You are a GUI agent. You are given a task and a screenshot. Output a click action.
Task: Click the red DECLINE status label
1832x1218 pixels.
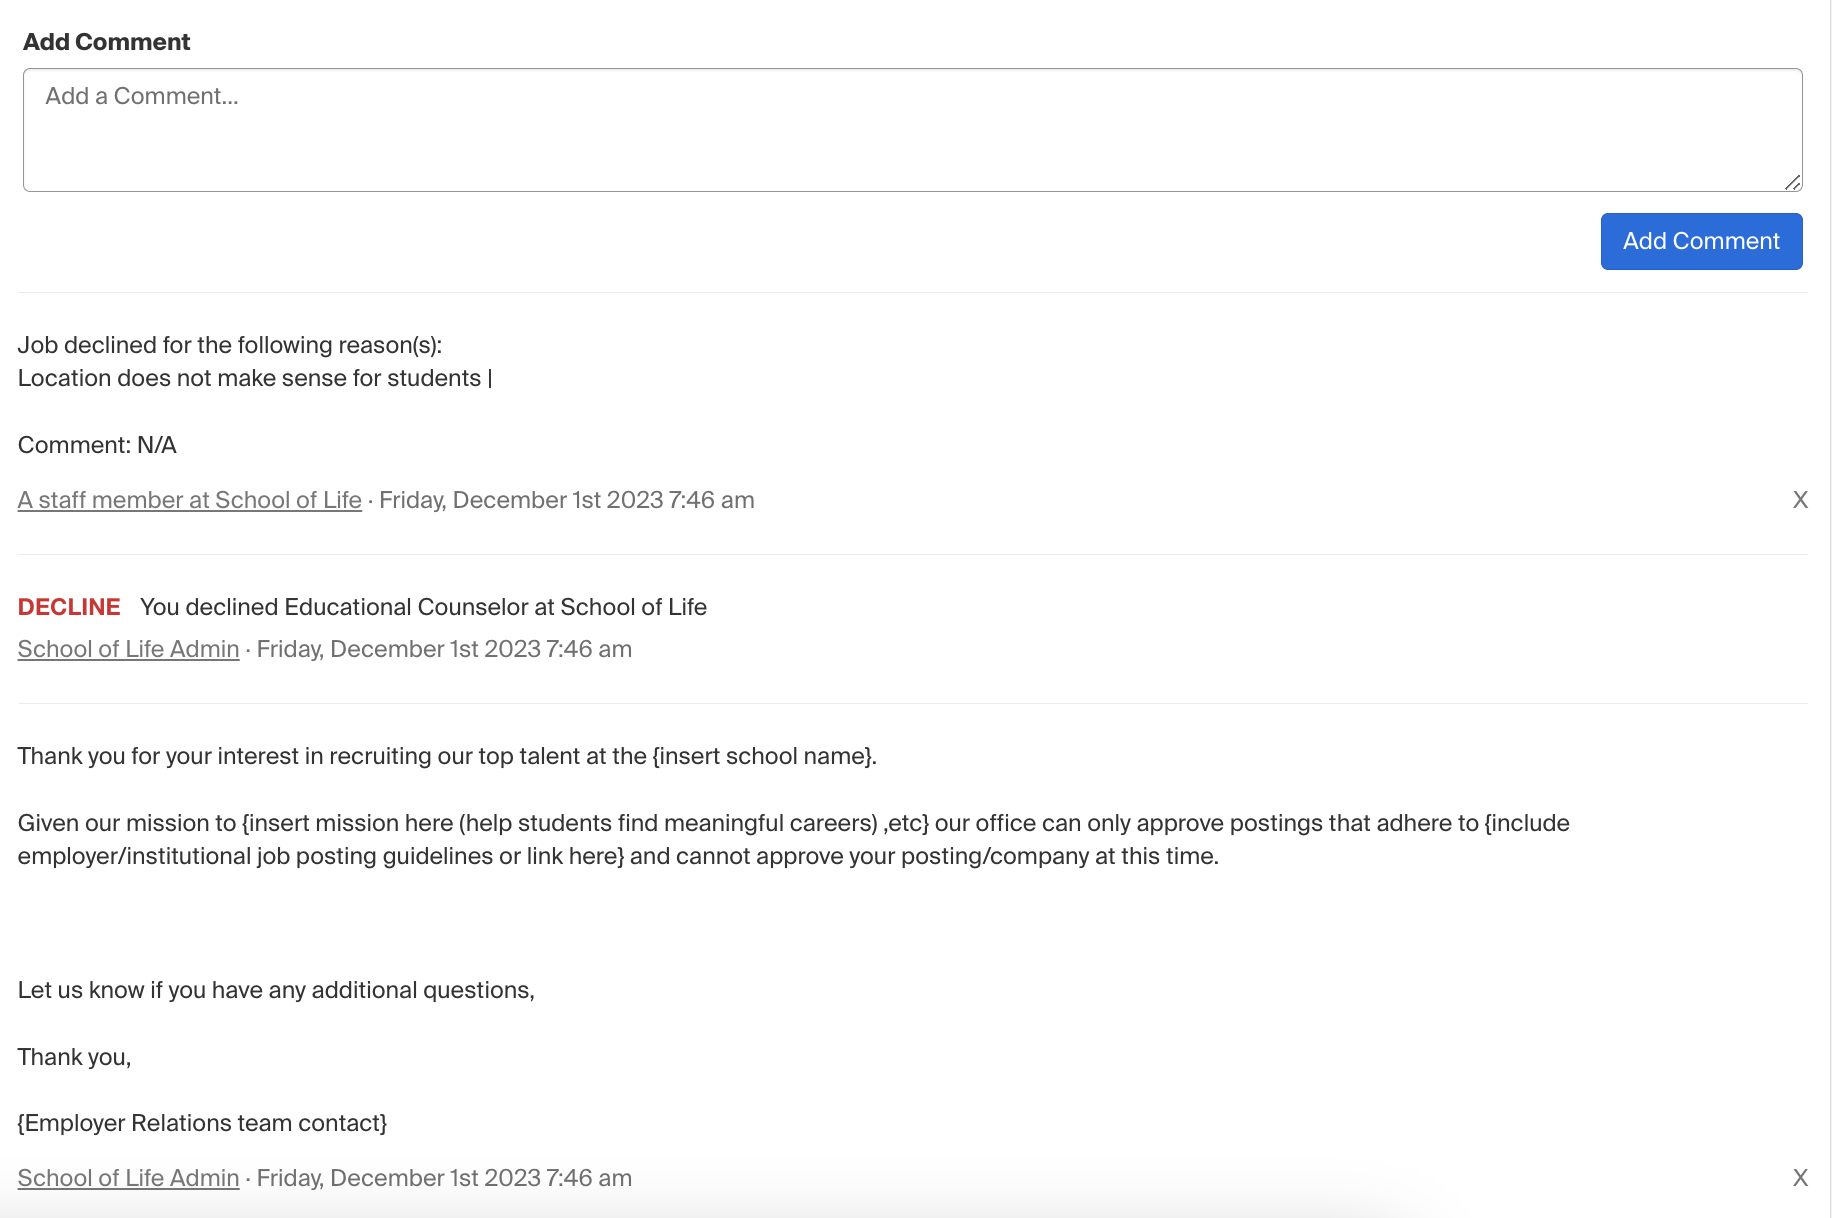tap(68, 606)
